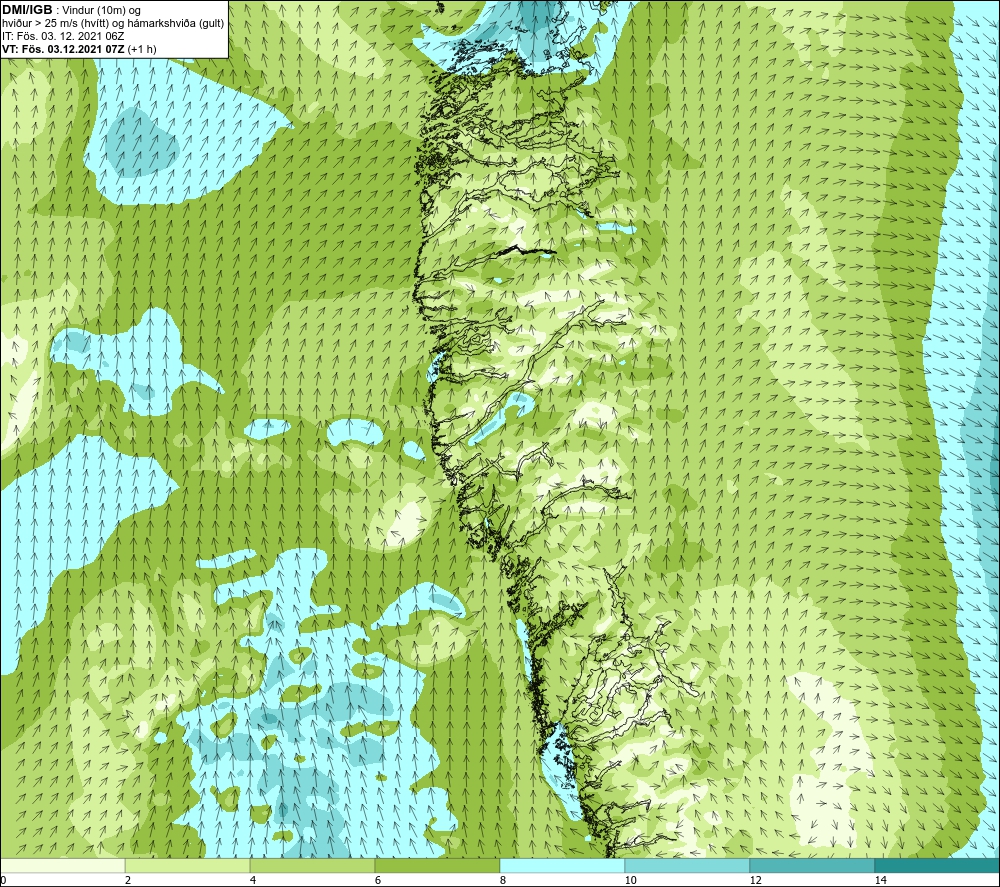The height and width of the screenshot is (887, 1000).
Task: Select the 8–10 m/s light cyan swatch
Action: [x=562, y=865]
